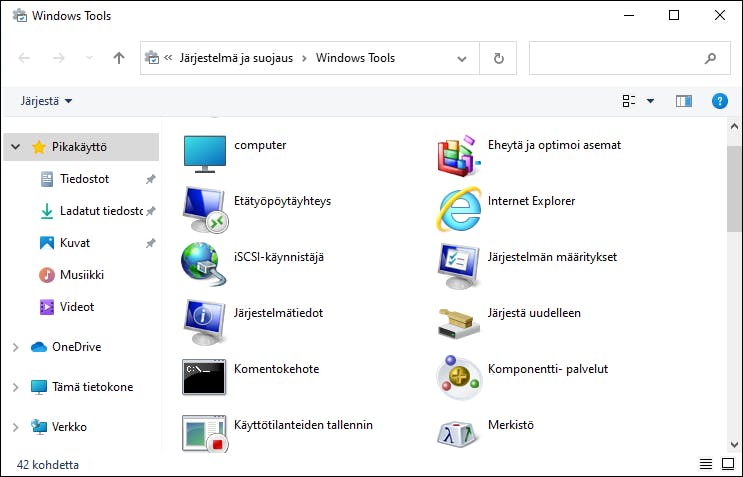Open Ladatut tiedostot in sidebar
The width and height of the screenshot is (743, 477).
point(101,211)
